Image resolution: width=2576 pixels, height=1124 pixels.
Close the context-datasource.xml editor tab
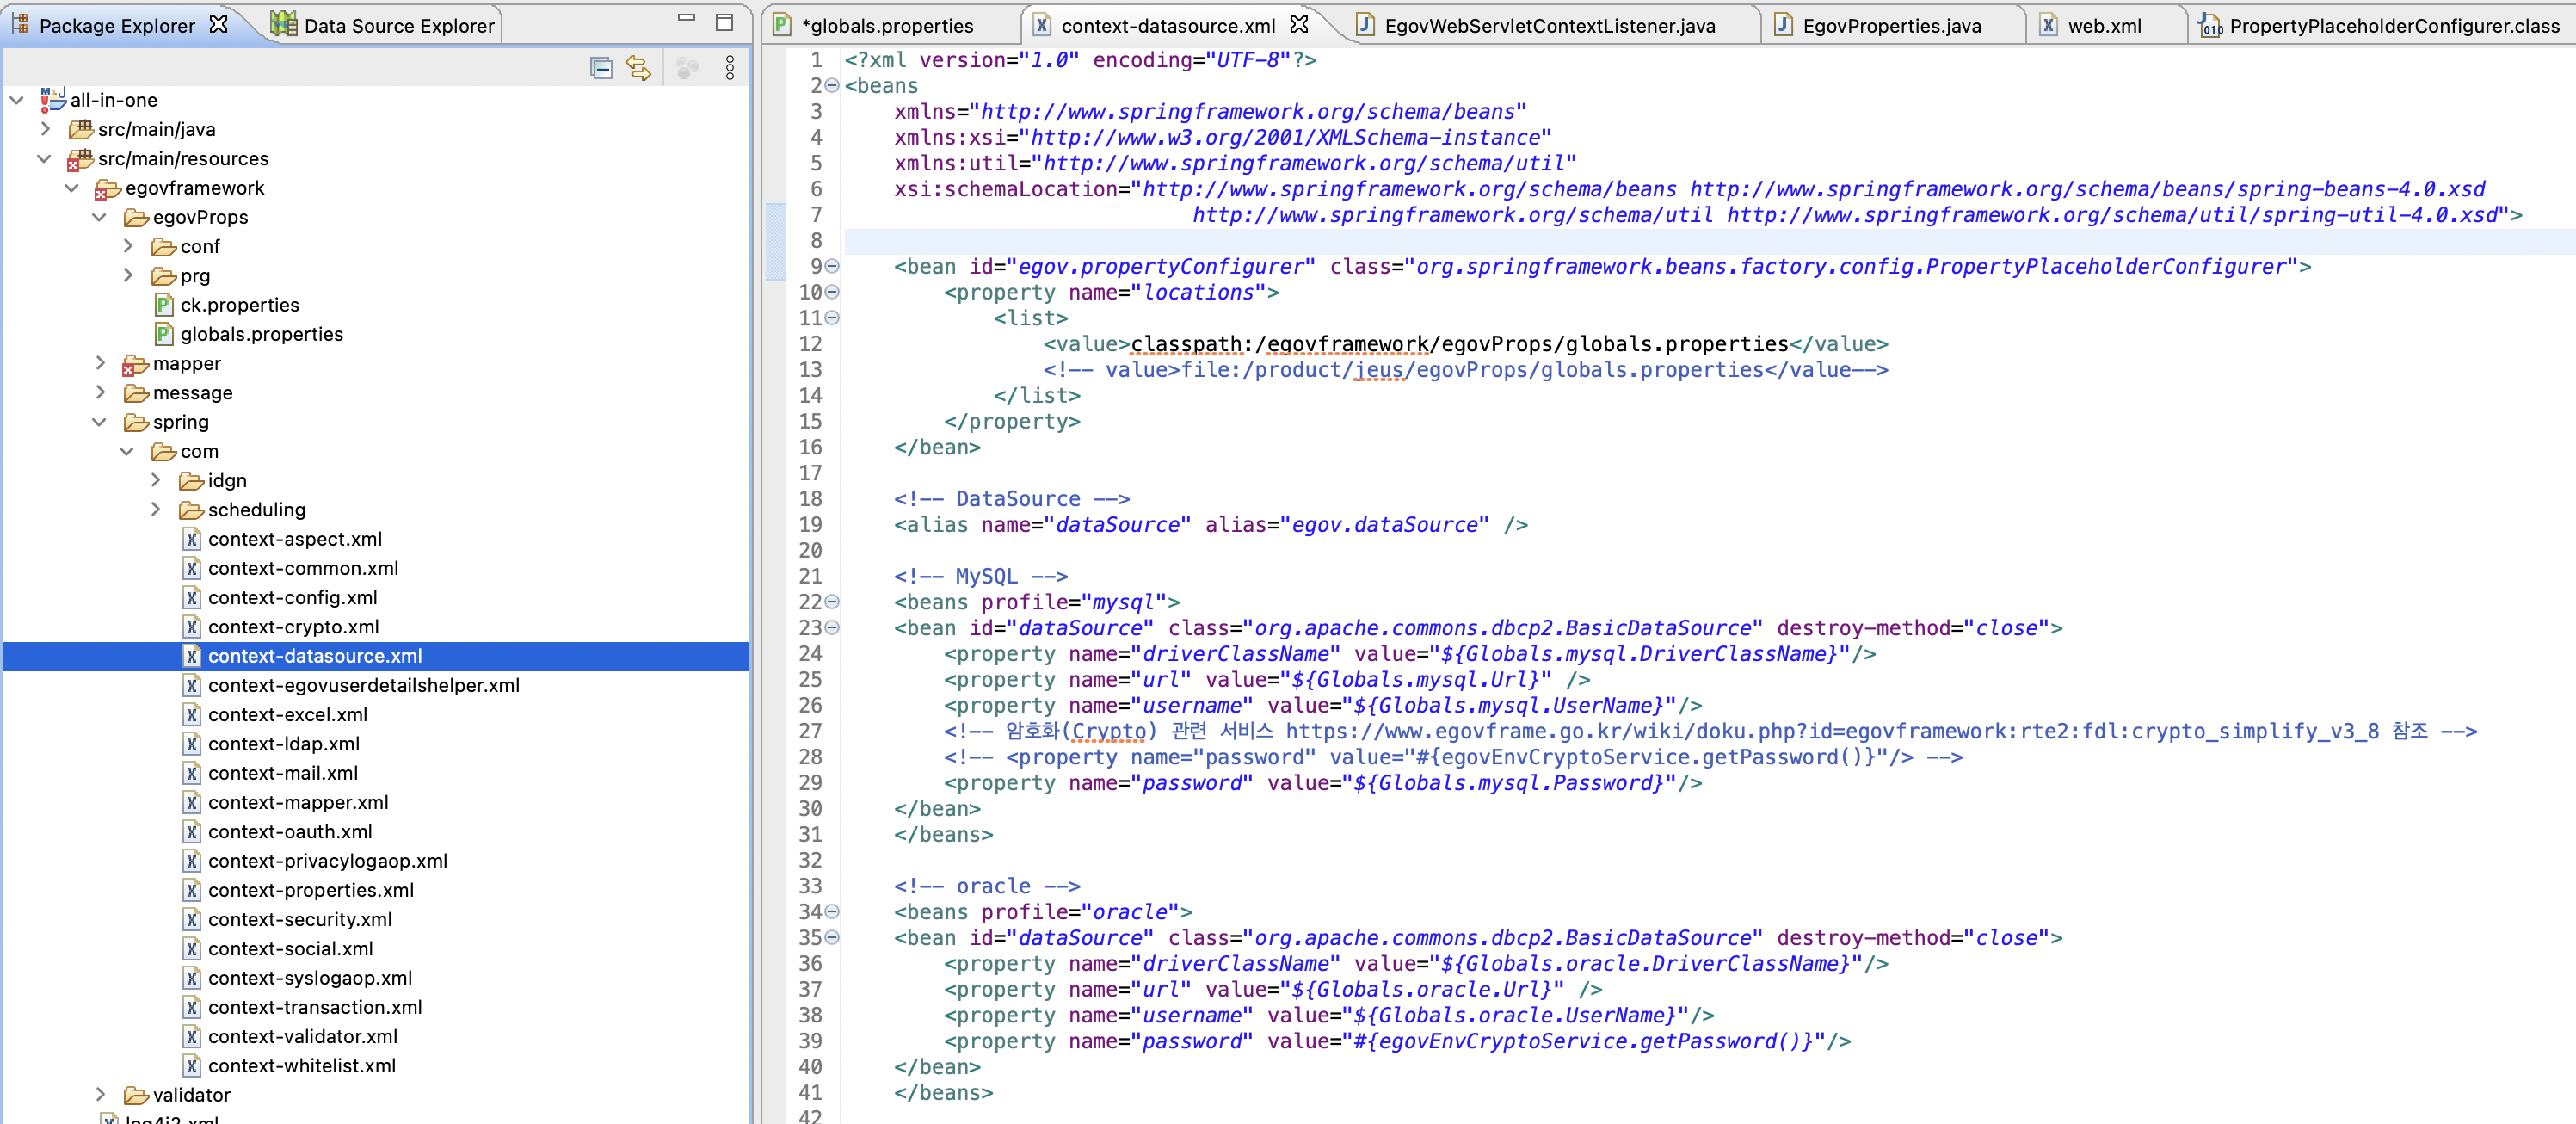tap(1299, 24)
